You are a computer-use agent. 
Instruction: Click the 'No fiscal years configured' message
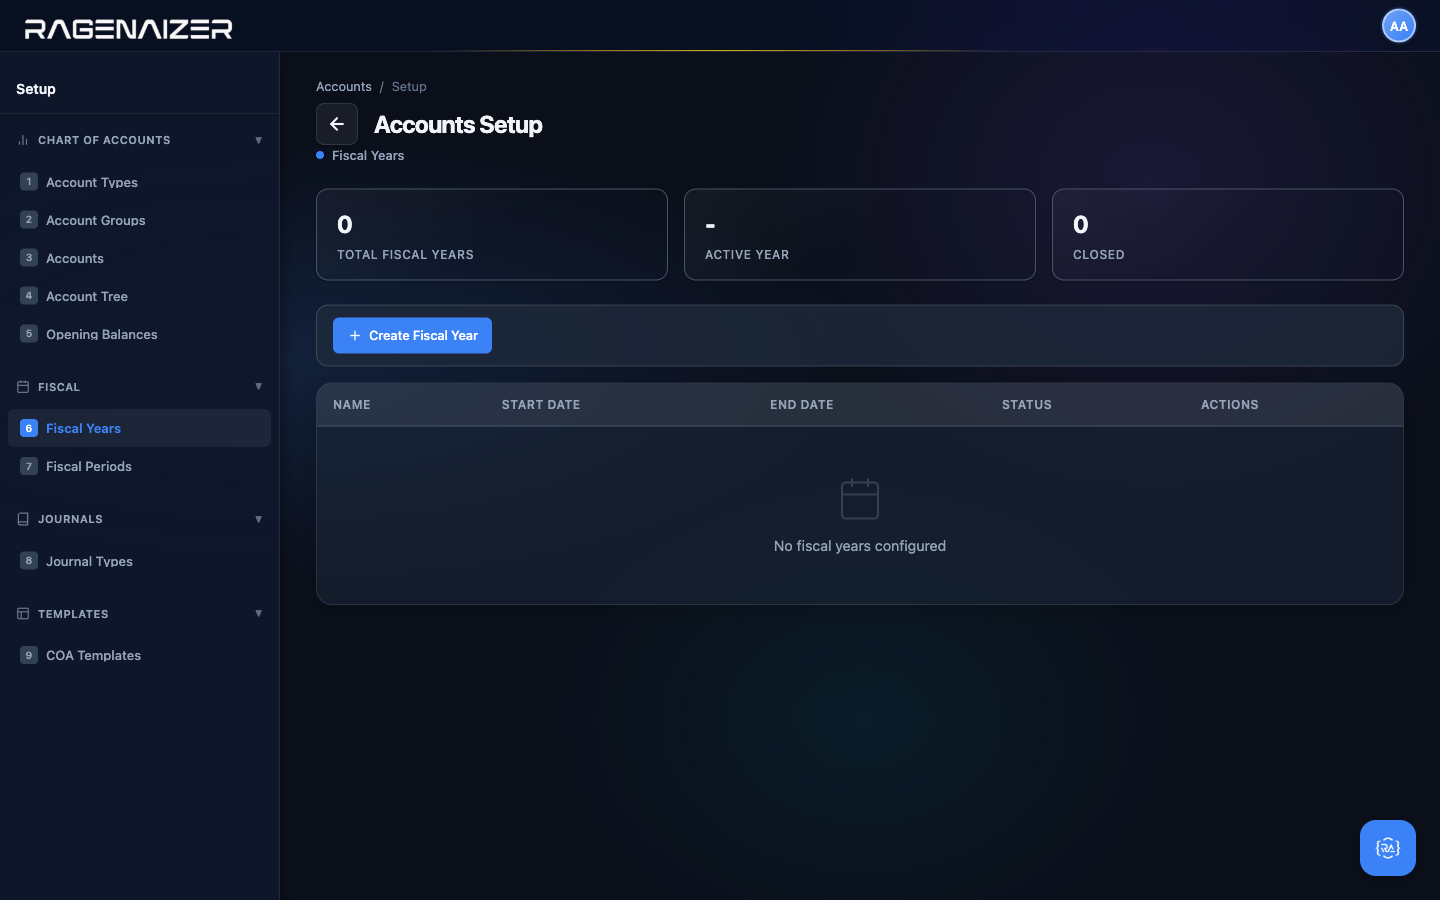(860, 546)
